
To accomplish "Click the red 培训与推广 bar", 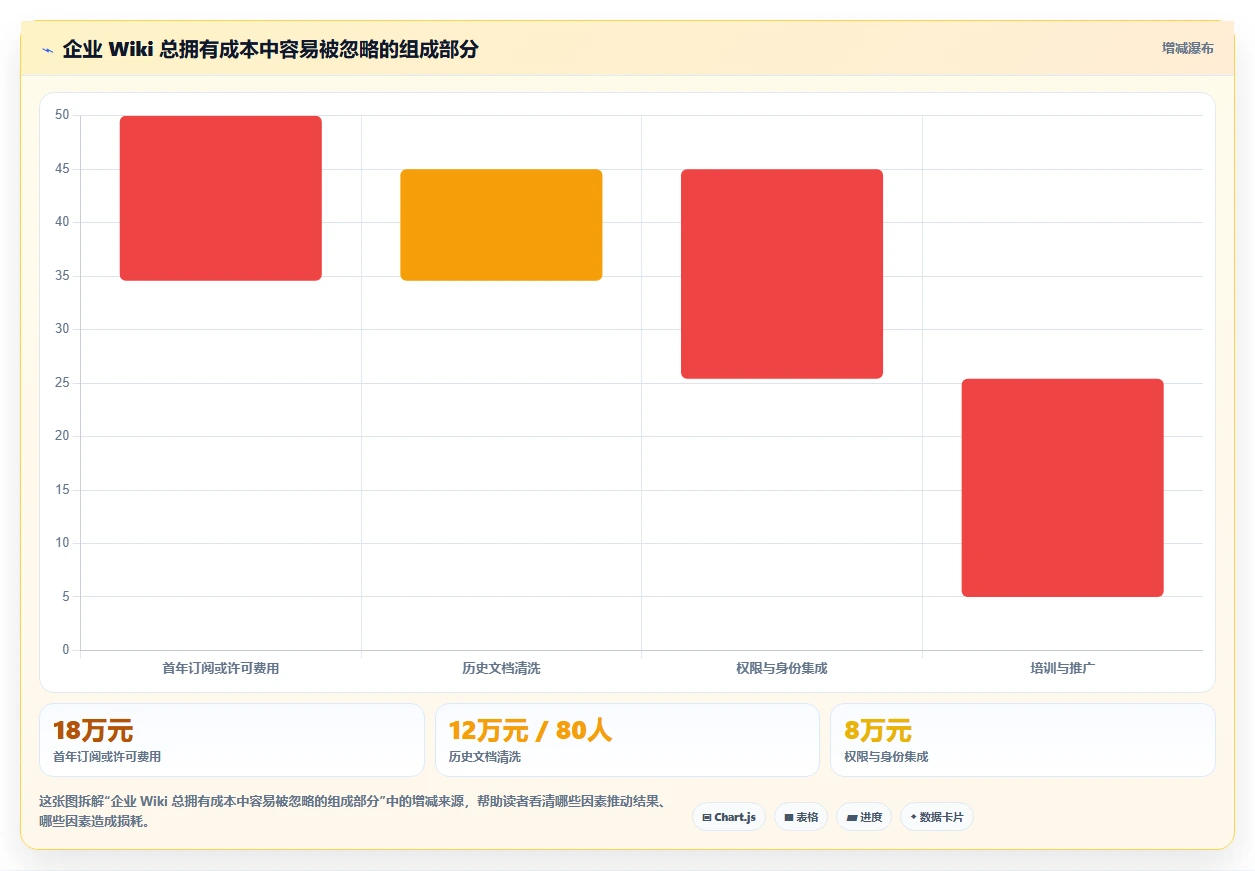I will coord(1063,488).
